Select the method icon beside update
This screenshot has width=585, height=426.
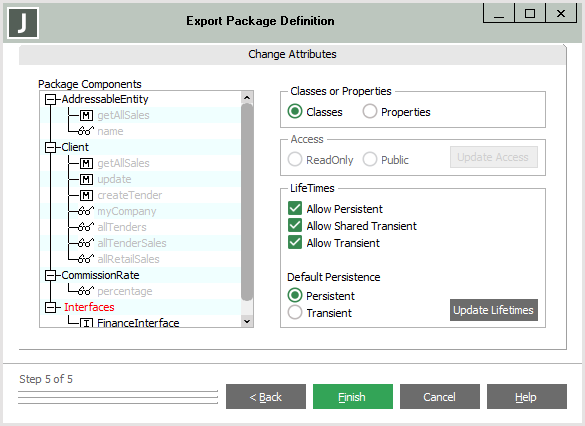86,179
